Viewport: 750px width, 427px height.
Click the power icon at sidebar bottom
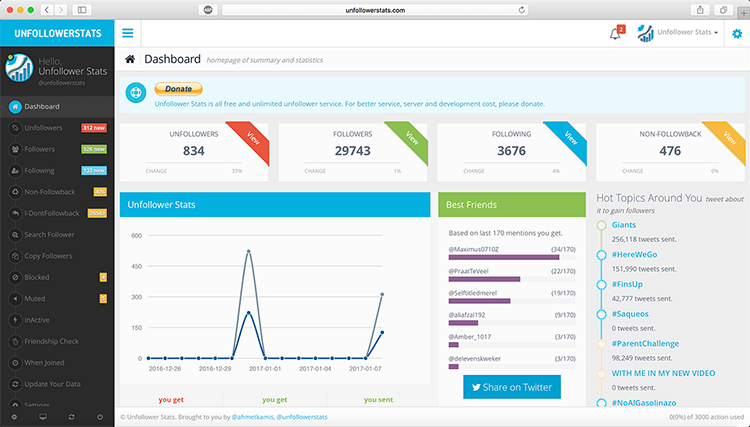100,416
